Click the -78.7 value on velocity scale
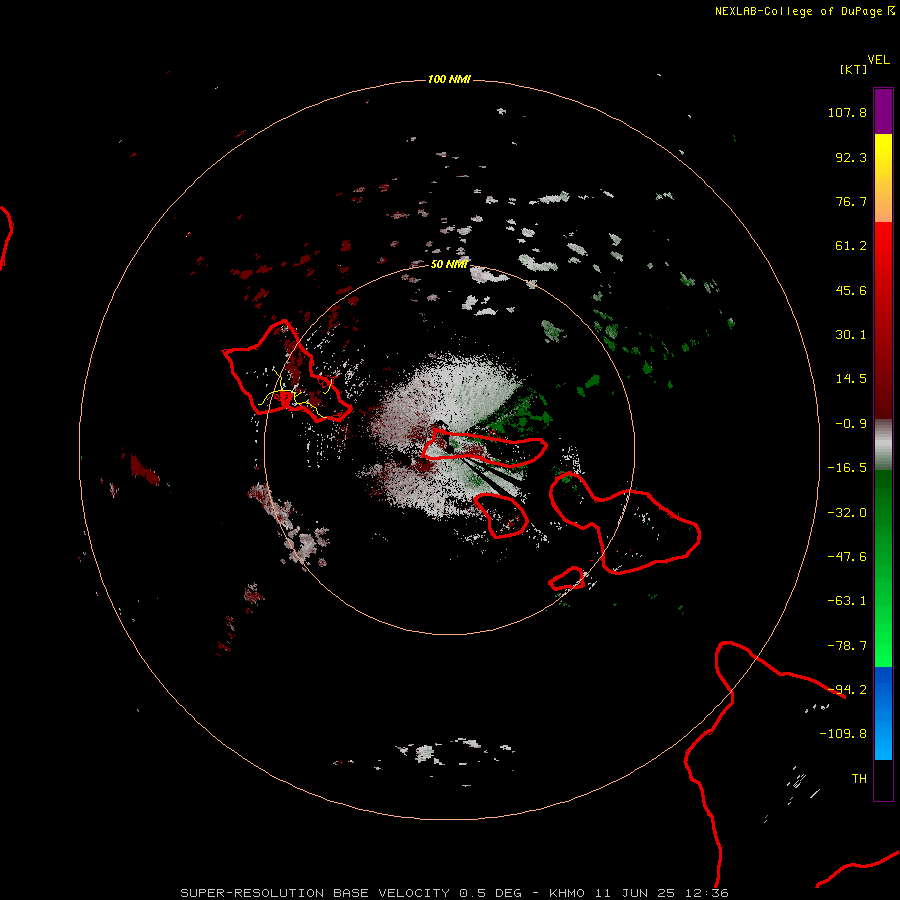900x900 pixels. point(847,646)
